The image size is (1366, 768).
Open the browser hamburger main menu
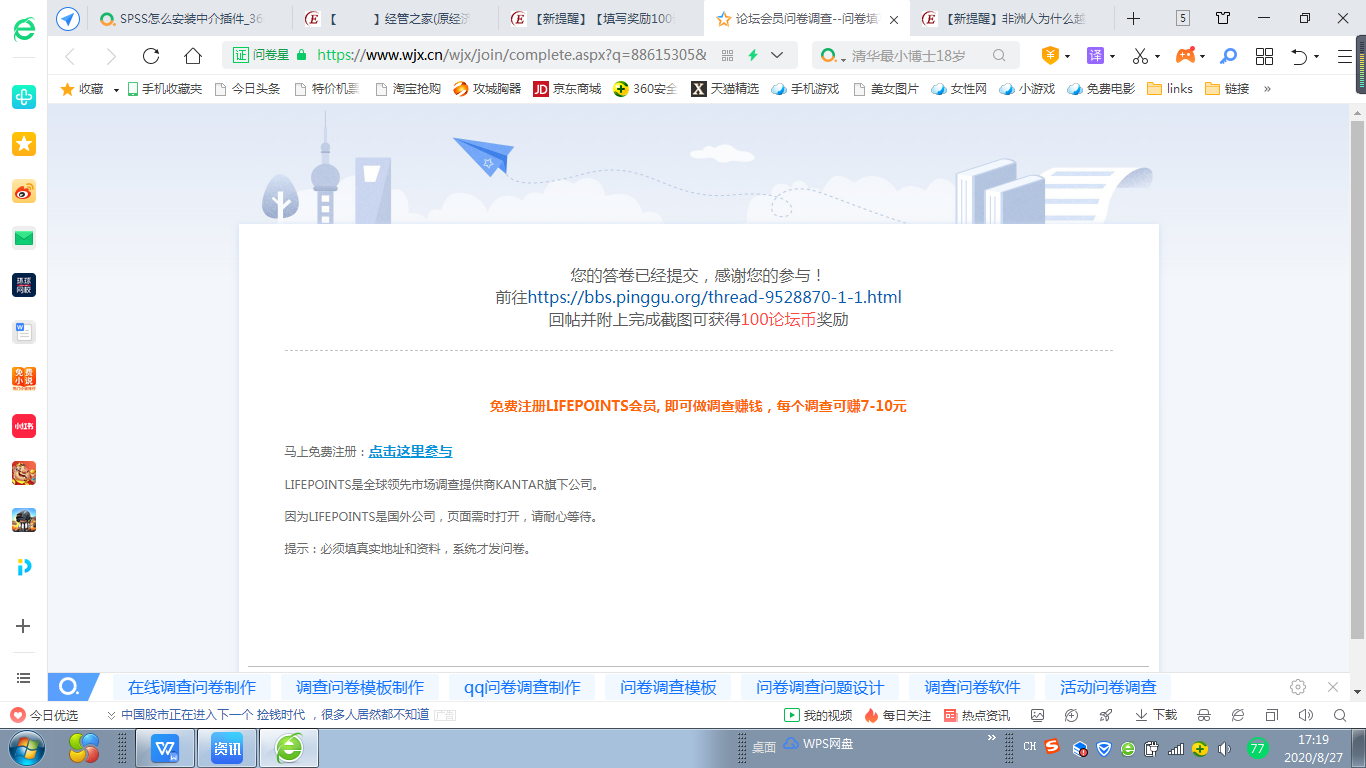[1345, 56]
